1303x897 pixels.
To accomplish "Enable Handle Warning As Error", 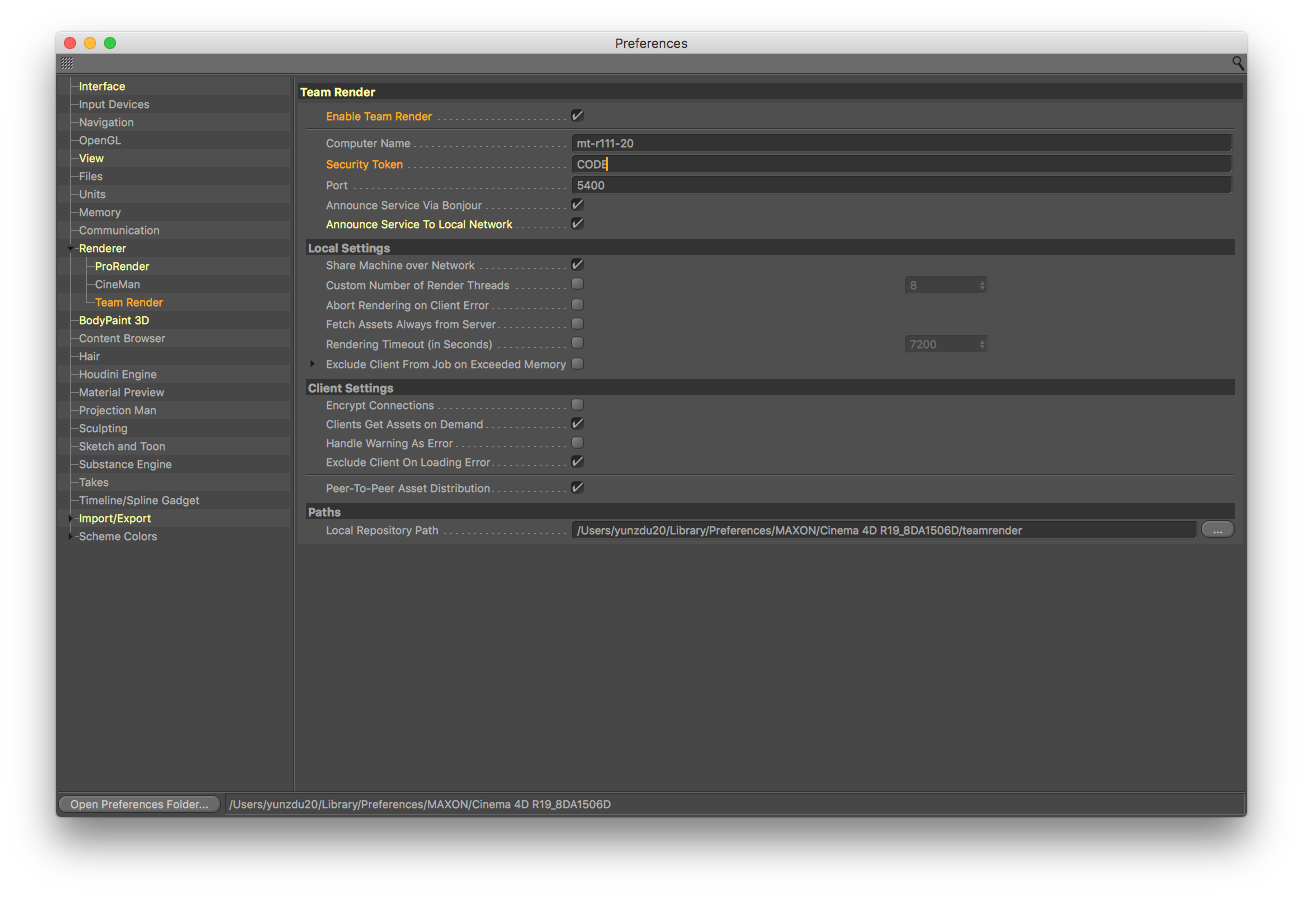I will click(x=577, y=443).
